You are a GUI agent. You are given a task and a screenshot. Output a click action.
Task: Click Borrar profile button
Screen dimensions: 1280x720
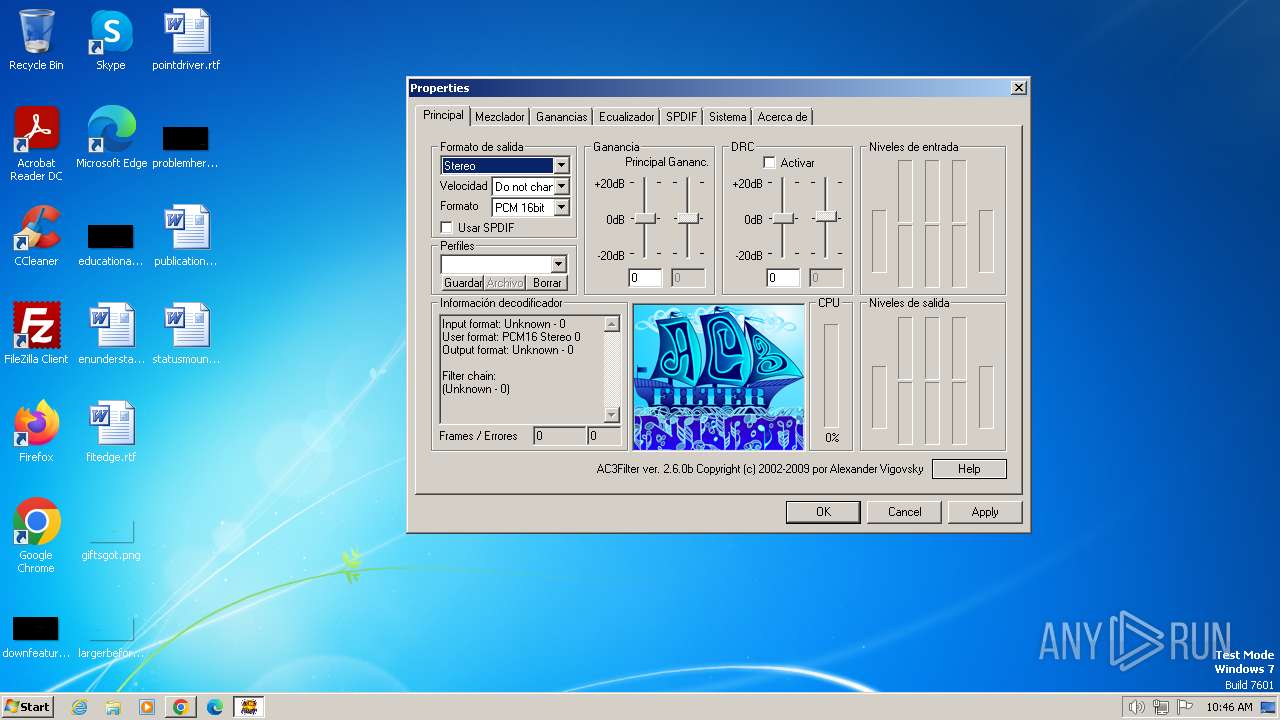tap(547, 283)
